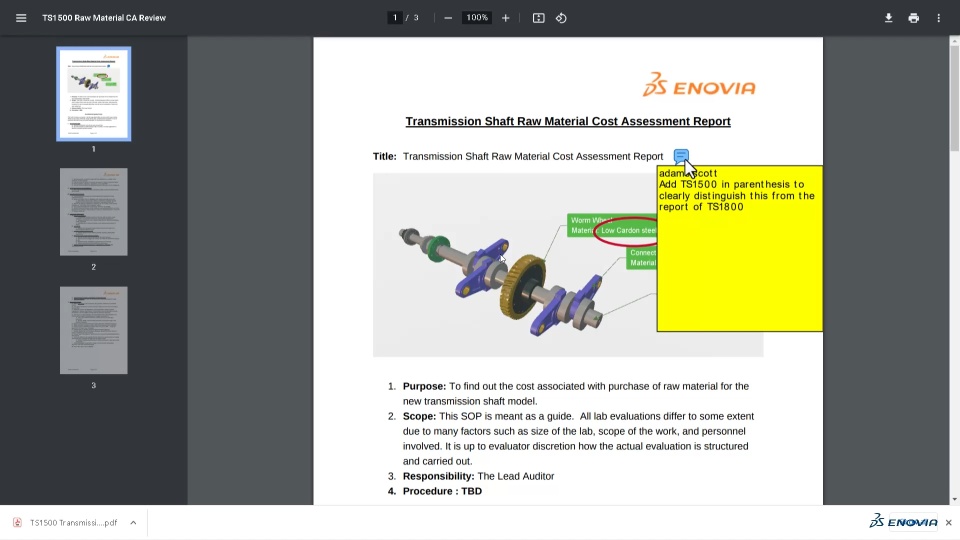Select page 2 thumbnail
960x540 pixels.
tap(94, 212)
